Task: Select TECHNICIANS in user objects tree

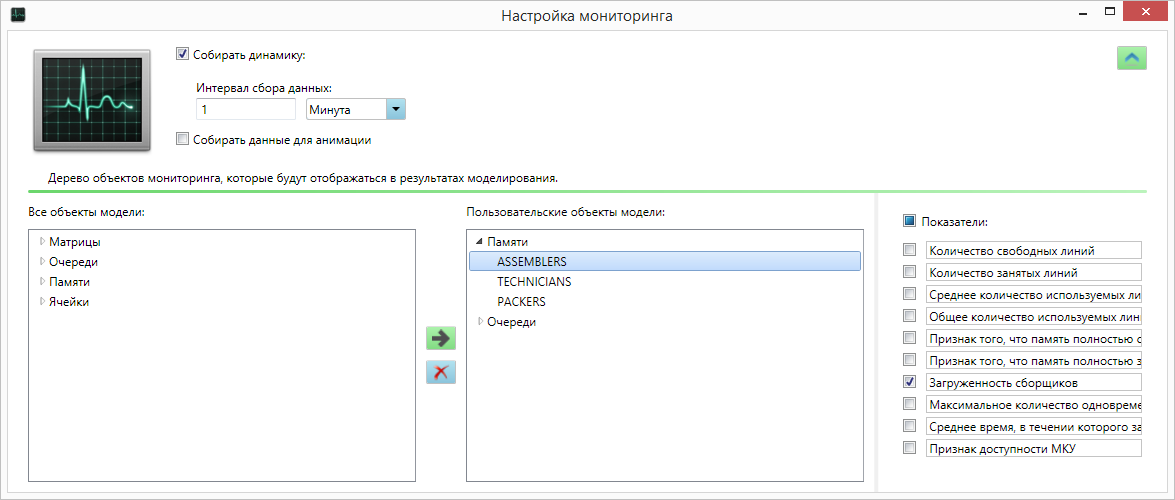Action: tap(534, 282)
